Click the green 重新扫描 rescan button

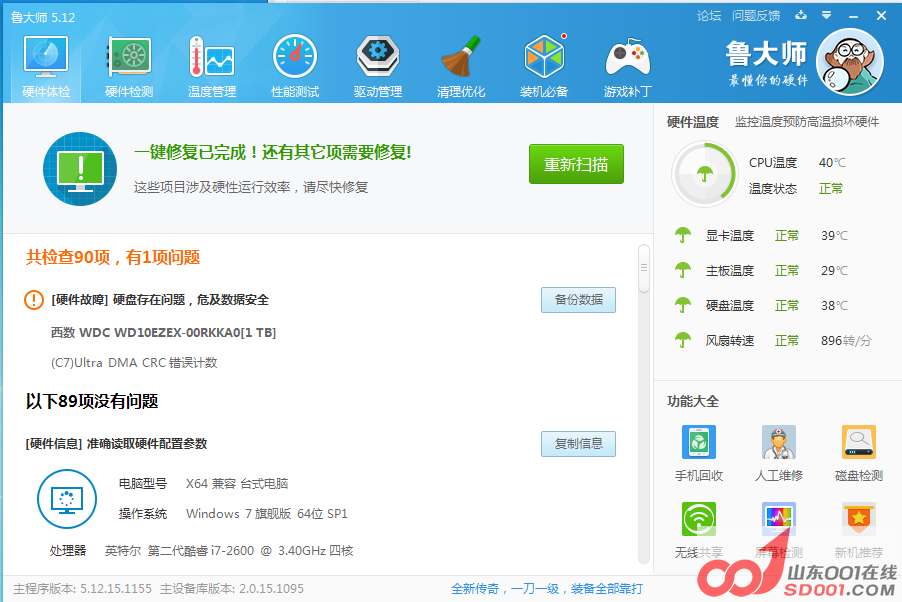576,164
